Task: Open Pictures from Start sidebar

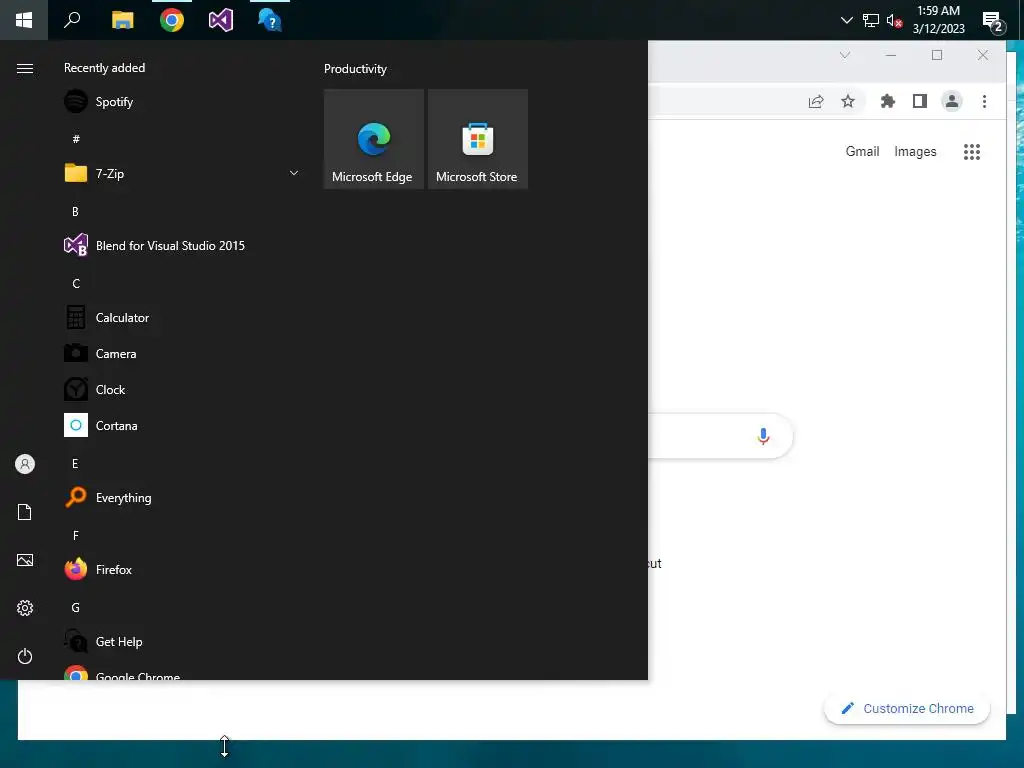Action: point(25,560)
